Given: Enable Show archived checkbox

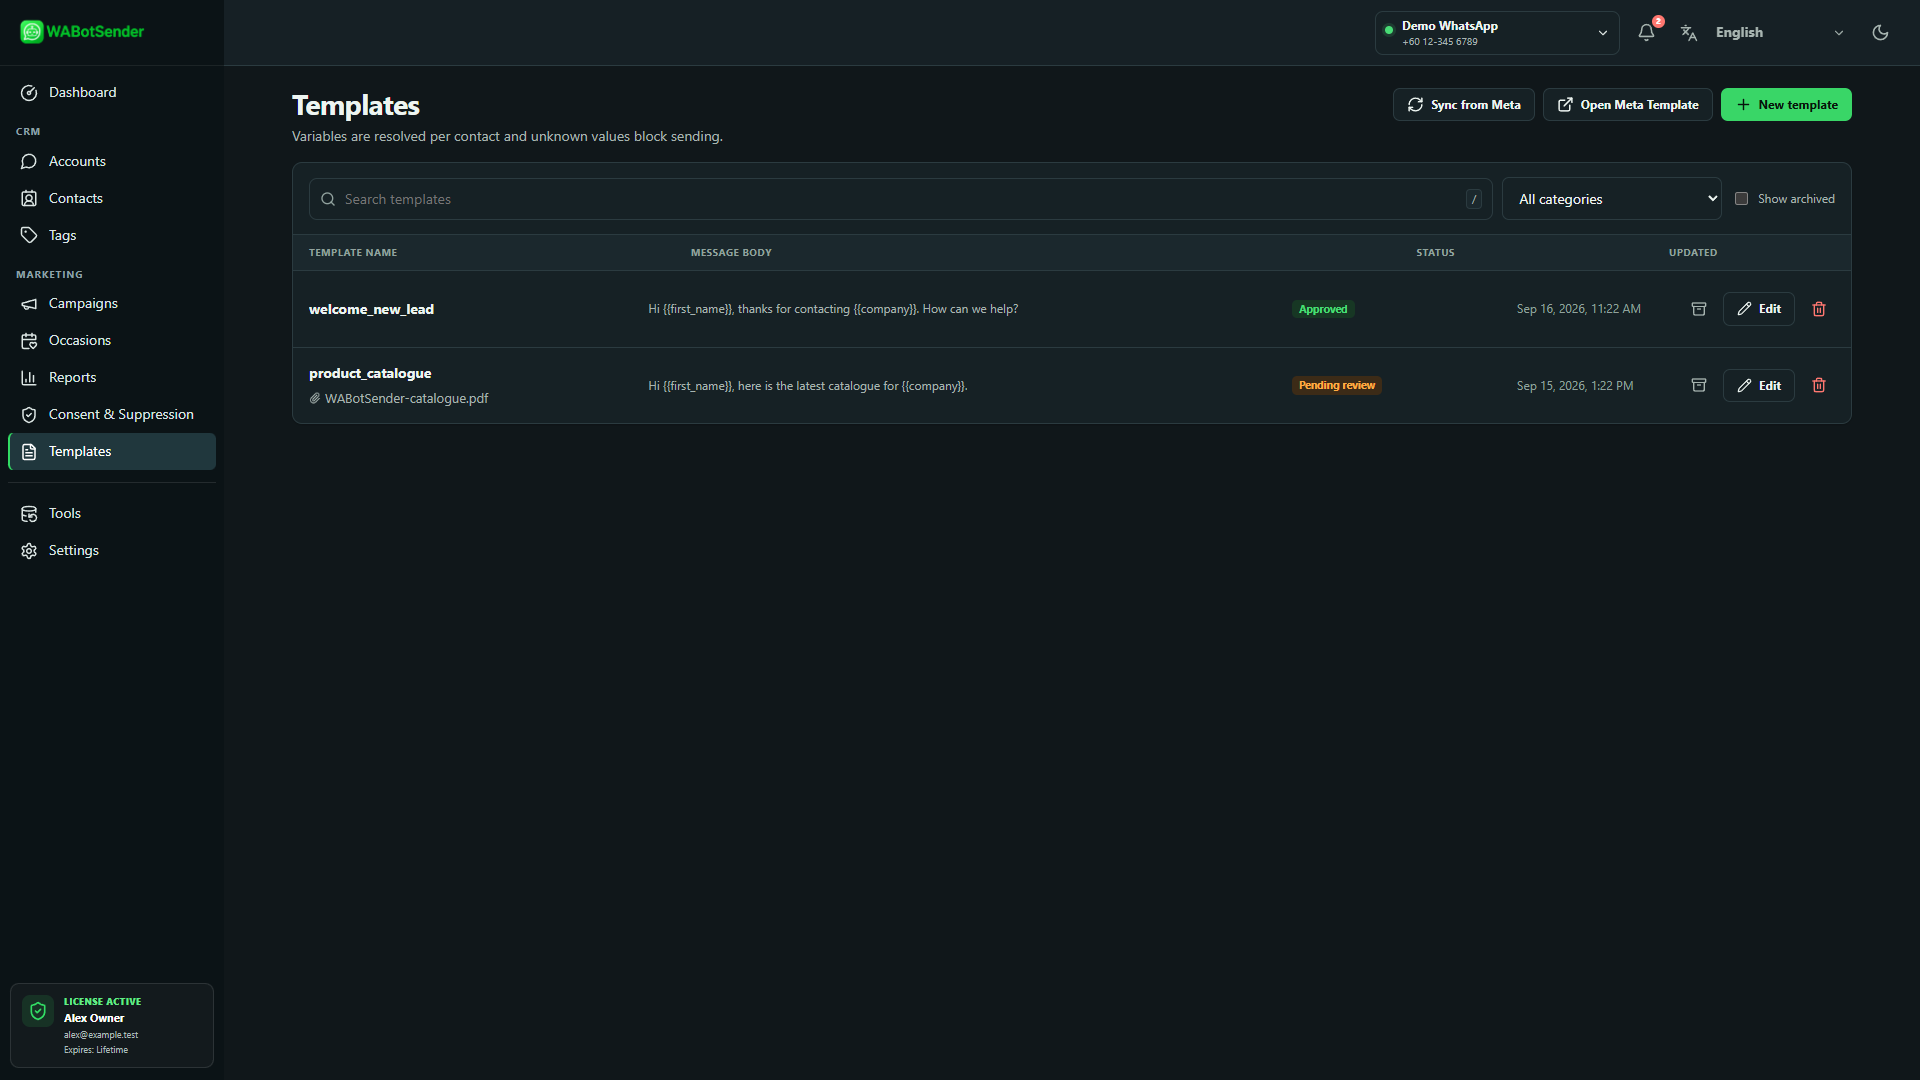Looking at the screenshot, I should click(x=1741, y=199).
